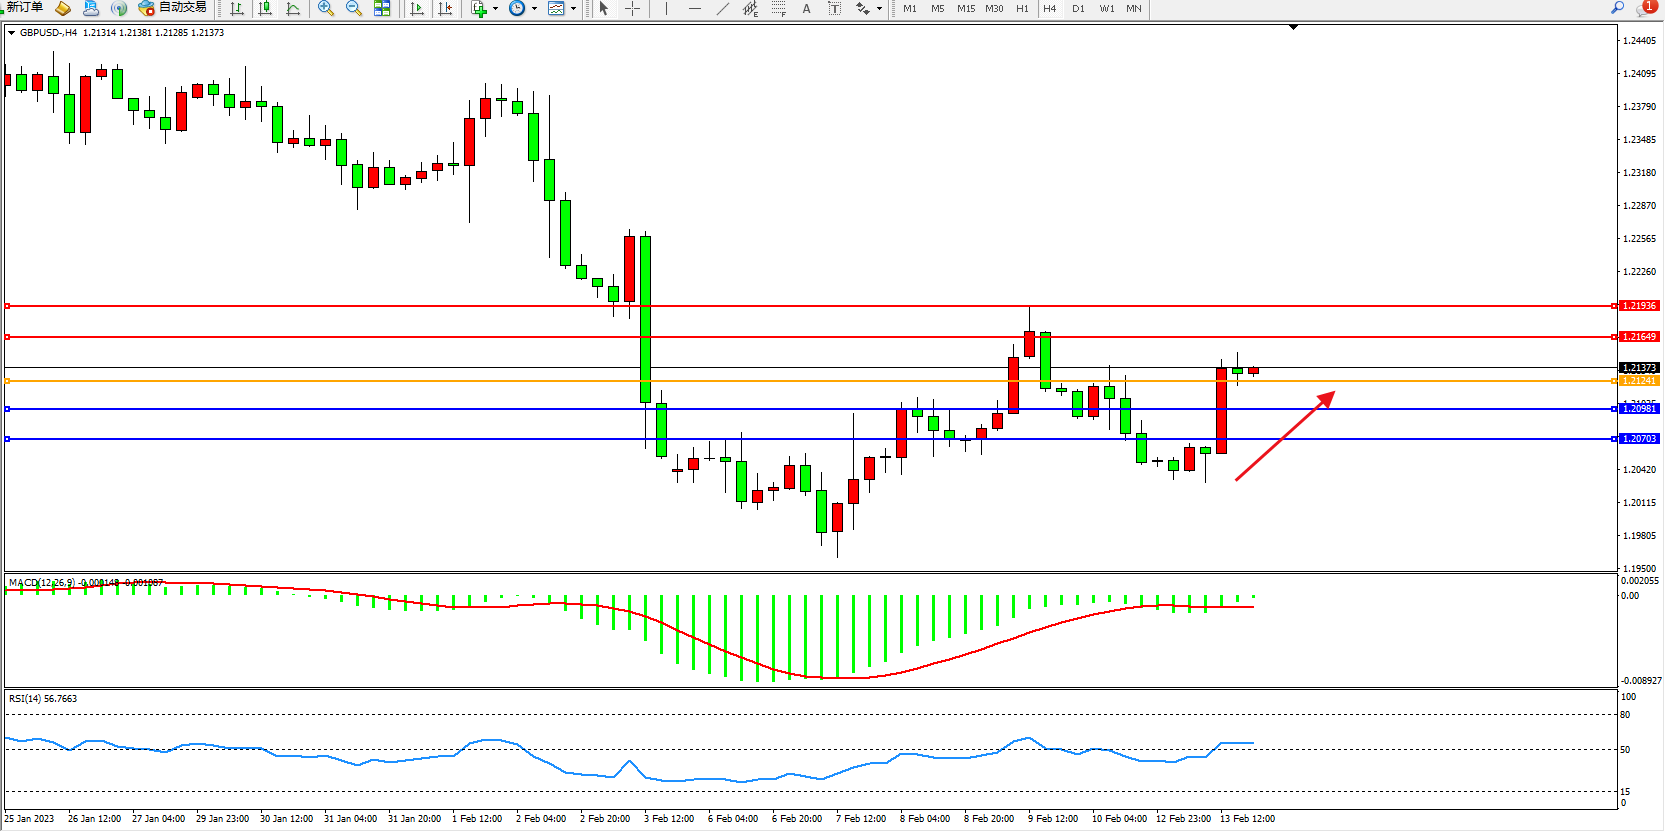Expand the chart templates dropdown arrow
The height and width of the screenshot is (832, 1665).
click(x=573, y=9)
